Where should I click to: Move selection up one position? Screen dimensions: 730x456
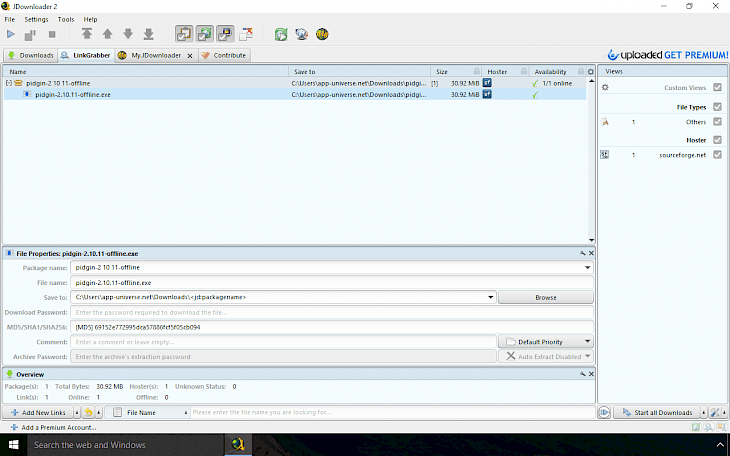pos(108,34)
